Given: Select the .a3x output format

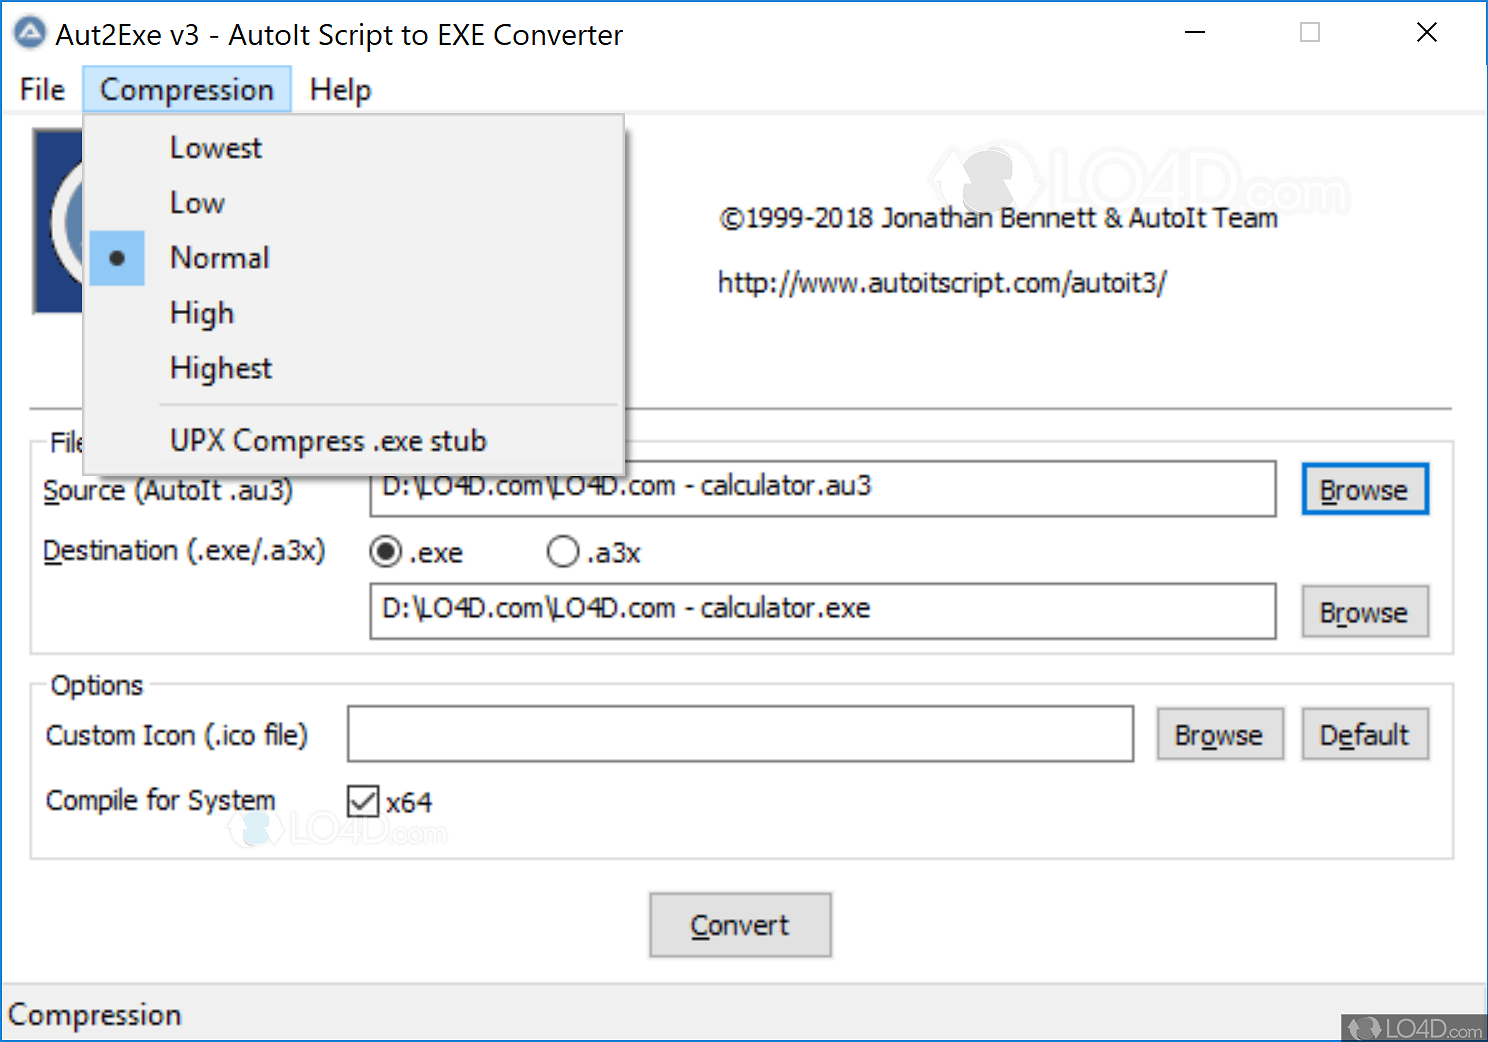Looking at the screenshot, I should (x=562, y=551).
